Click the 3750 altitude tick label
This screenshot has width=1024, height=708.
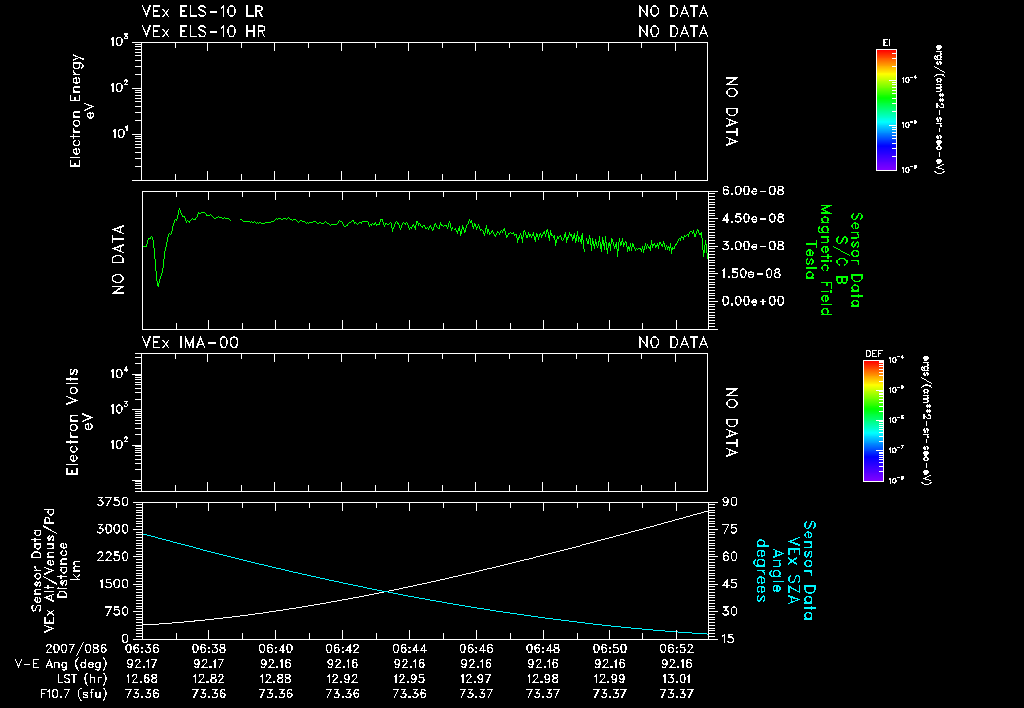(x=112, y=502)
